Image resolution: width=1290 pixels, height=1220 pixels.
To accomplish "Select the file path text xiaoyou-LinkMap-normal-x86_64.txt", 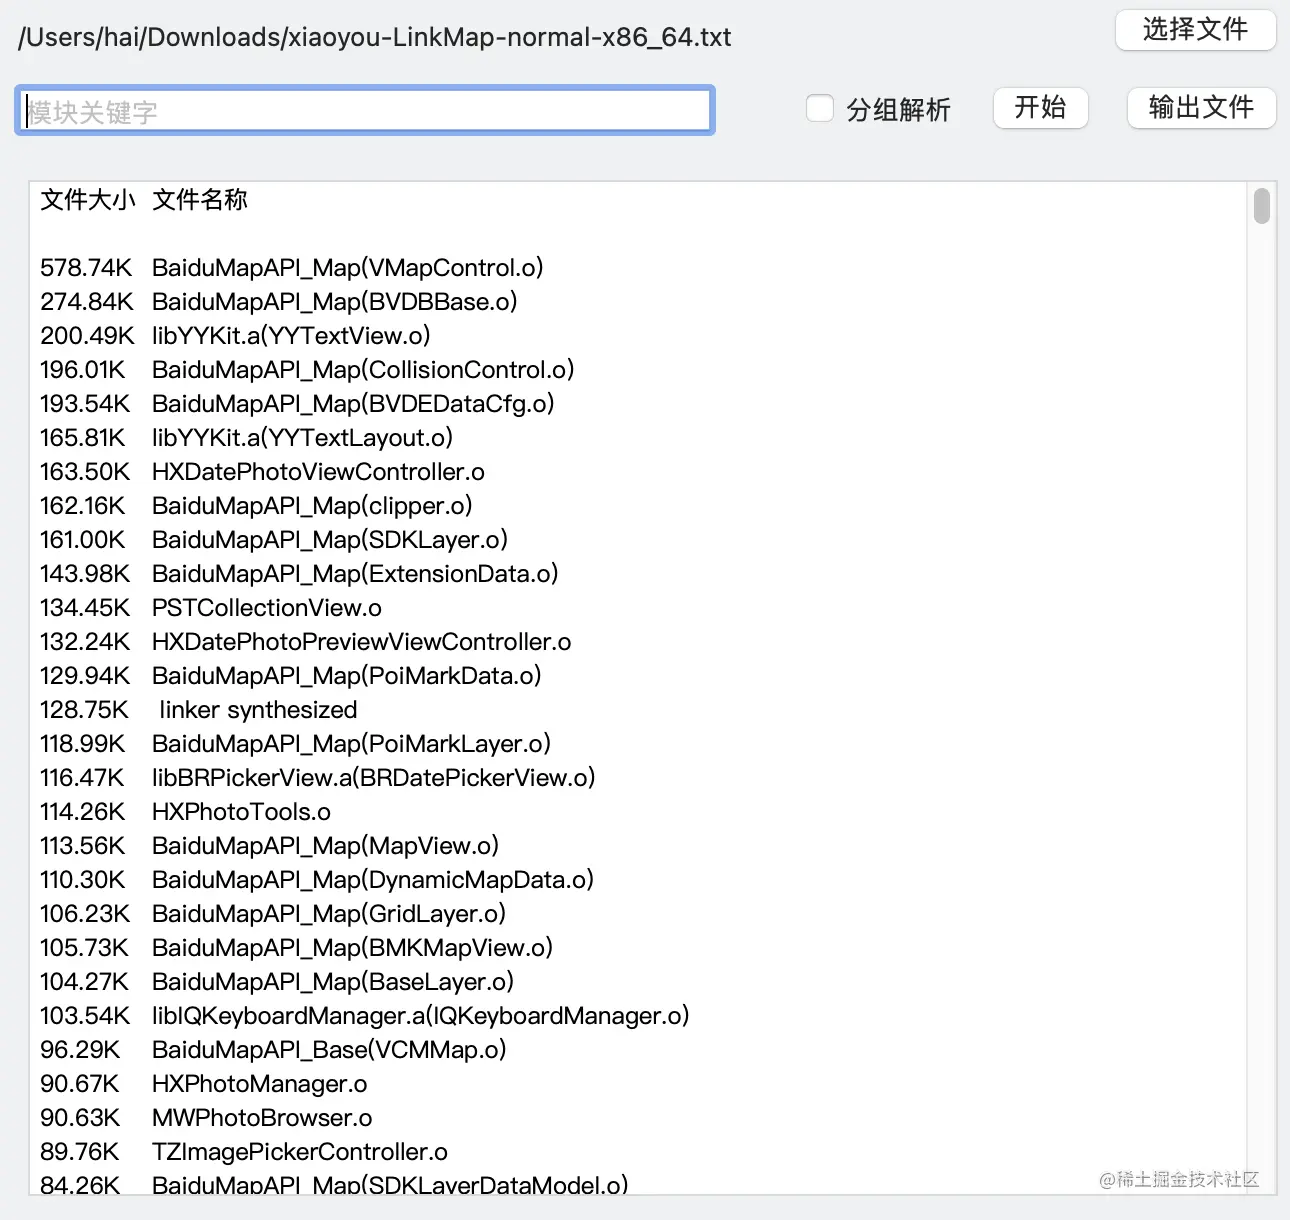I will coord(510,38).
